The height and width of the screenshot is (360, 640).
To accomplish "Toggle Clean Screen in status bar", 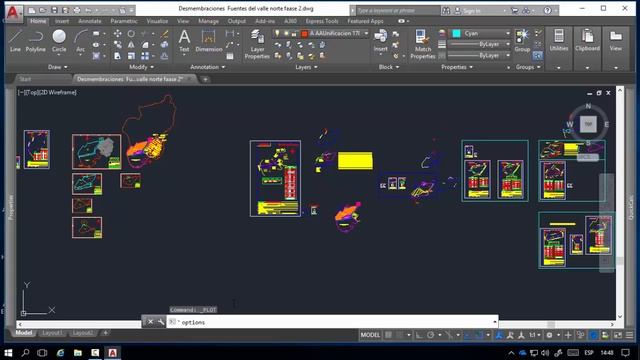I will pos(618,335).
